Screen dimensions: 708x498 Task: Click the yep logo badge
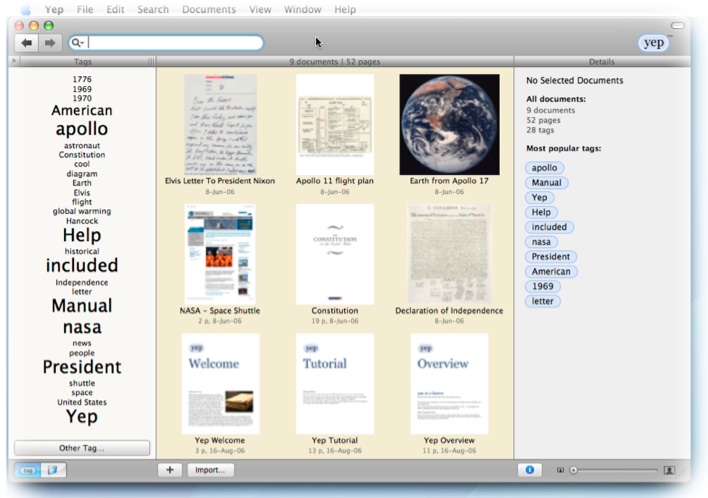click(653, 43)
